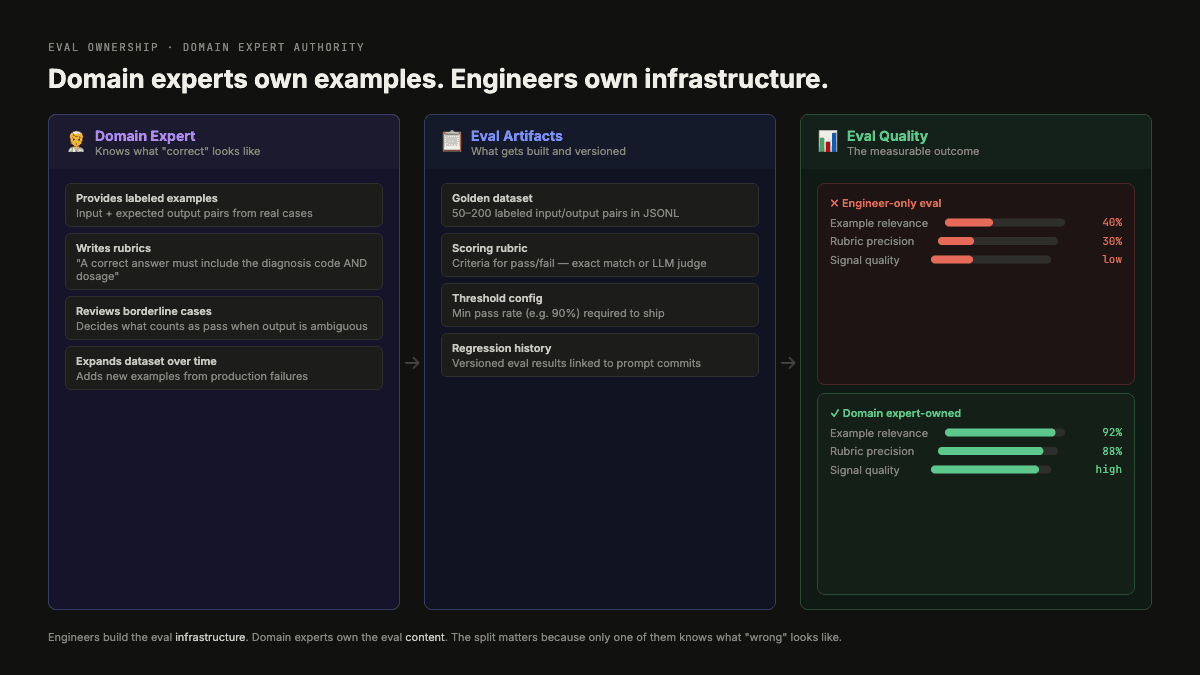
Task: Click the green "high" signal value
Action: pyautogui.click(x=1108, y=470)
